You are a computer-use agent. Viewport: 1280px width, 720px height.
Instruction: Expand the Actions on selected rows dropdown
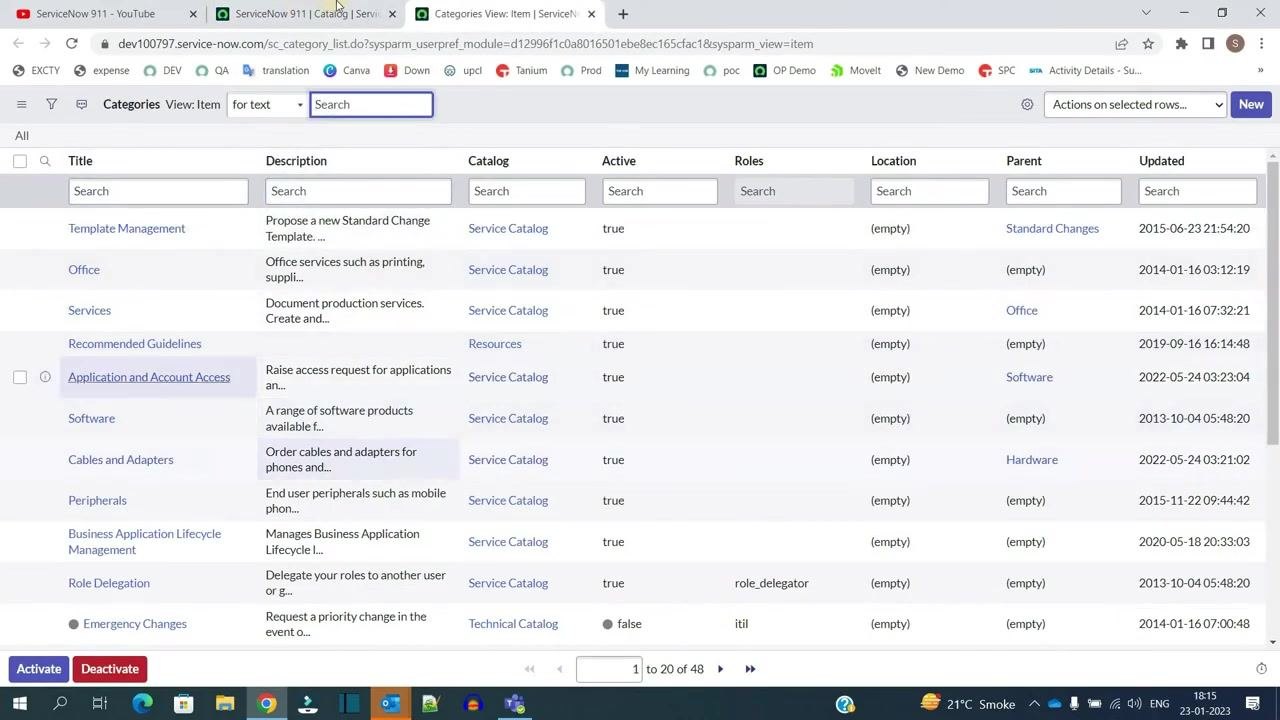[x=1135, y=104]
